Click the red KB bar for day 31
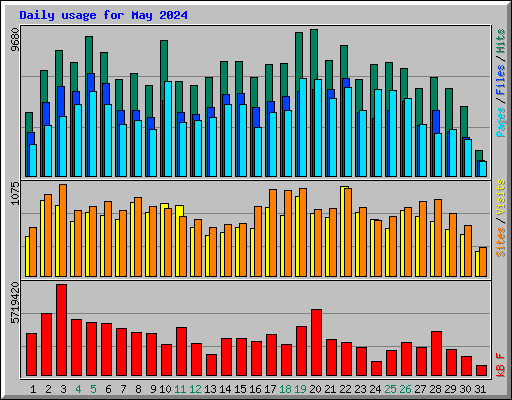512x400 pixels. (x=481, y=371)
